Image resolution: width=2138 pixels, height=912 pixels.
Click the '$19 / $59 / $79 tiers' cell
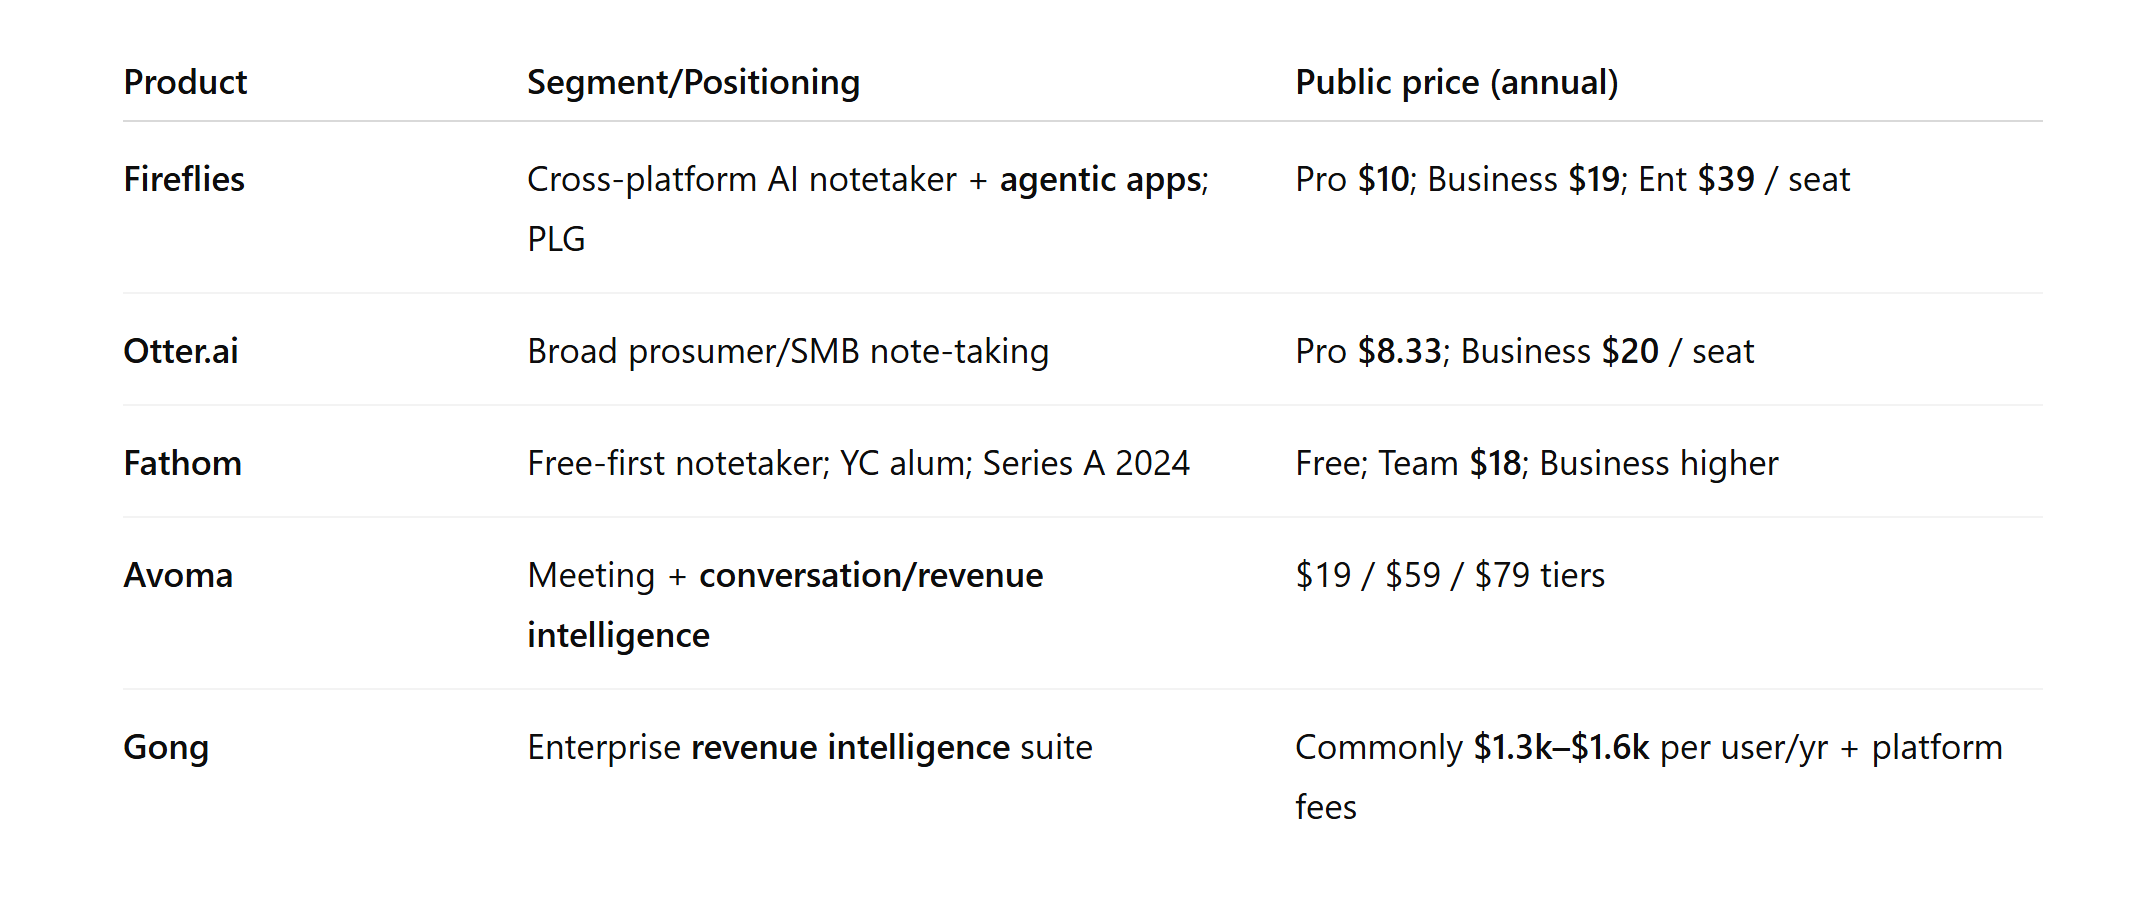point(1450,575)
